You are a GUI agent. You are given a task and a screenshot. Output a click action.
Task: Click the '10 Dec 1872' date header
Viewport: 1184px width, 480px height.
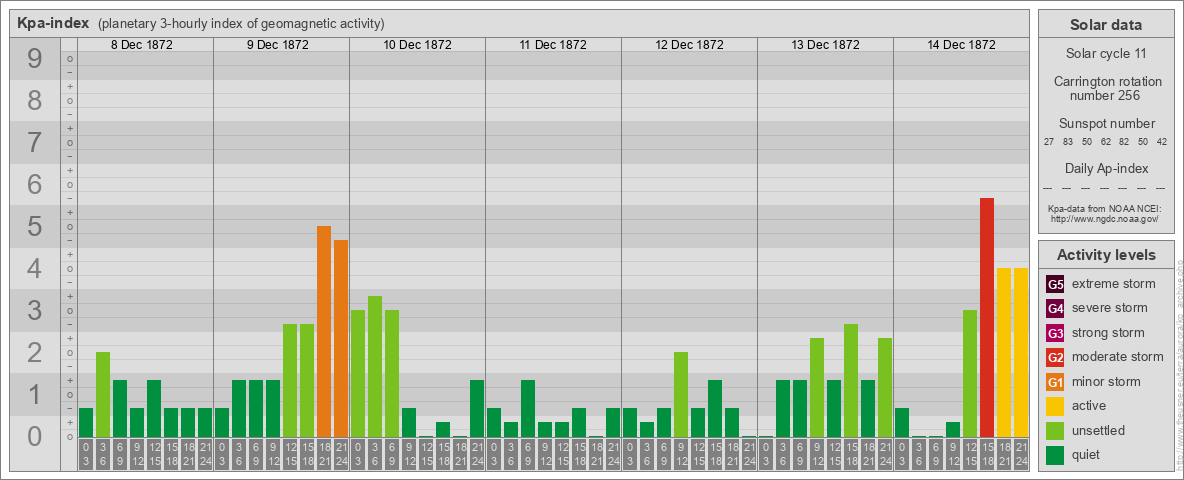coord(418,45)
